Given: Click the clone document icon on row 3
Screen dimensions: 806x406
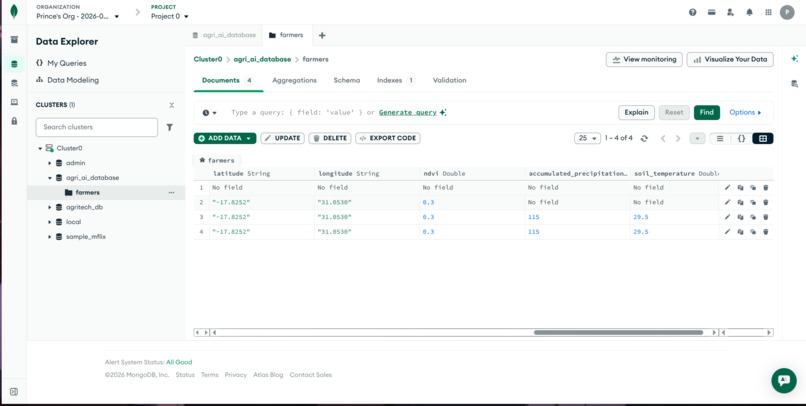Looking at the screenshot, I should [x=753, y=217].
